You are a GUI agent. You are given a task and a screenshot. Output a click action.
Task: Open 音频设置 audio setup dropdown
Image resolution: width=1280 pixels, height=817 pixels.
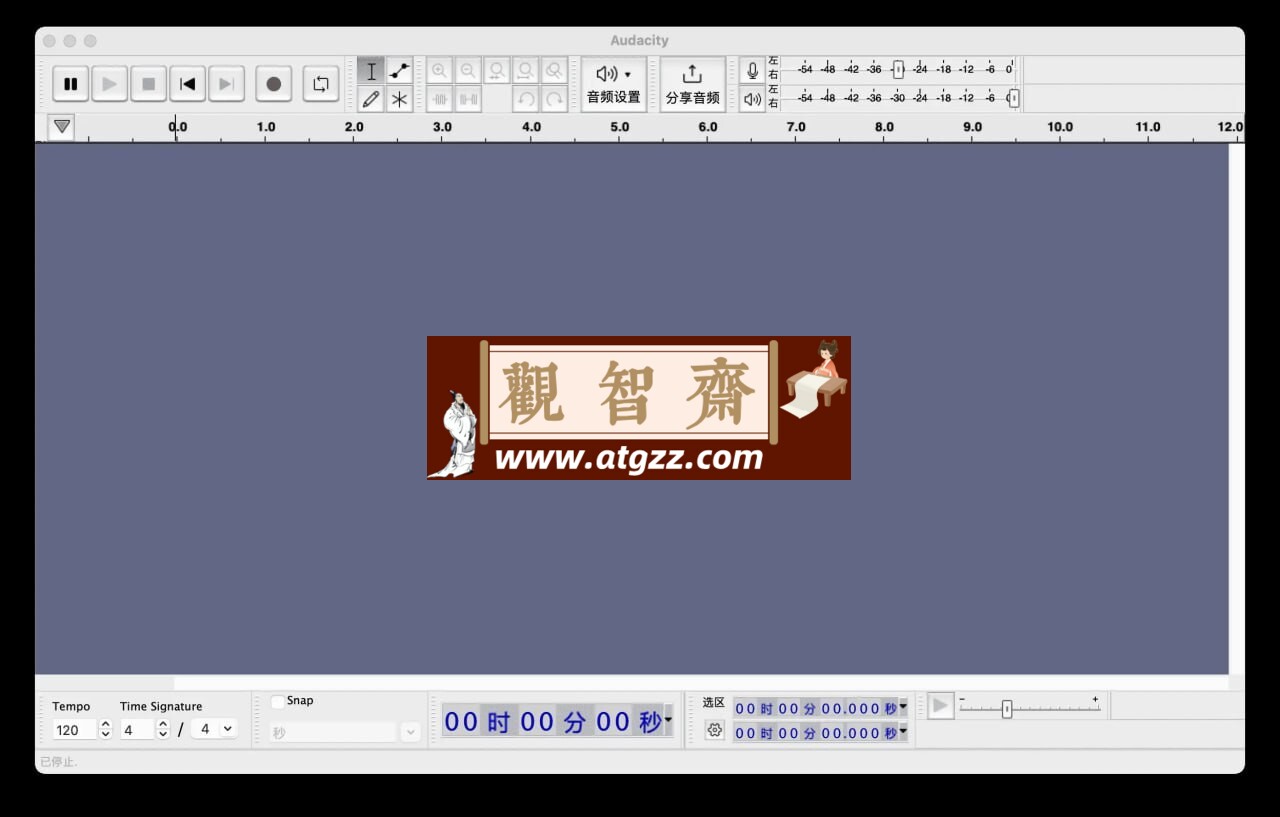(x=613, y=84)
